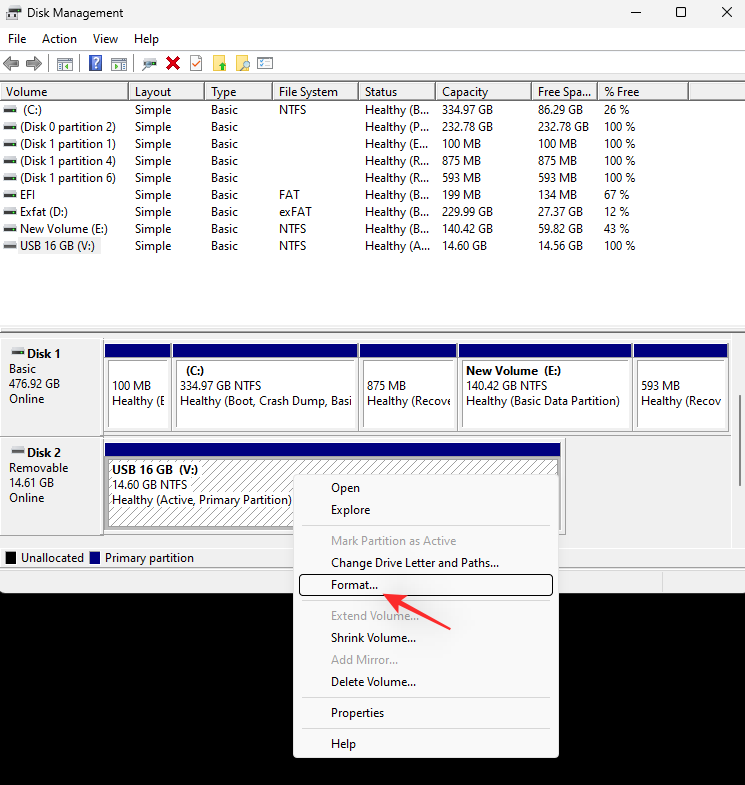Click the yellow folder green arrow icon
Viewport: 745px width, 785px height.
pos(219,63)
